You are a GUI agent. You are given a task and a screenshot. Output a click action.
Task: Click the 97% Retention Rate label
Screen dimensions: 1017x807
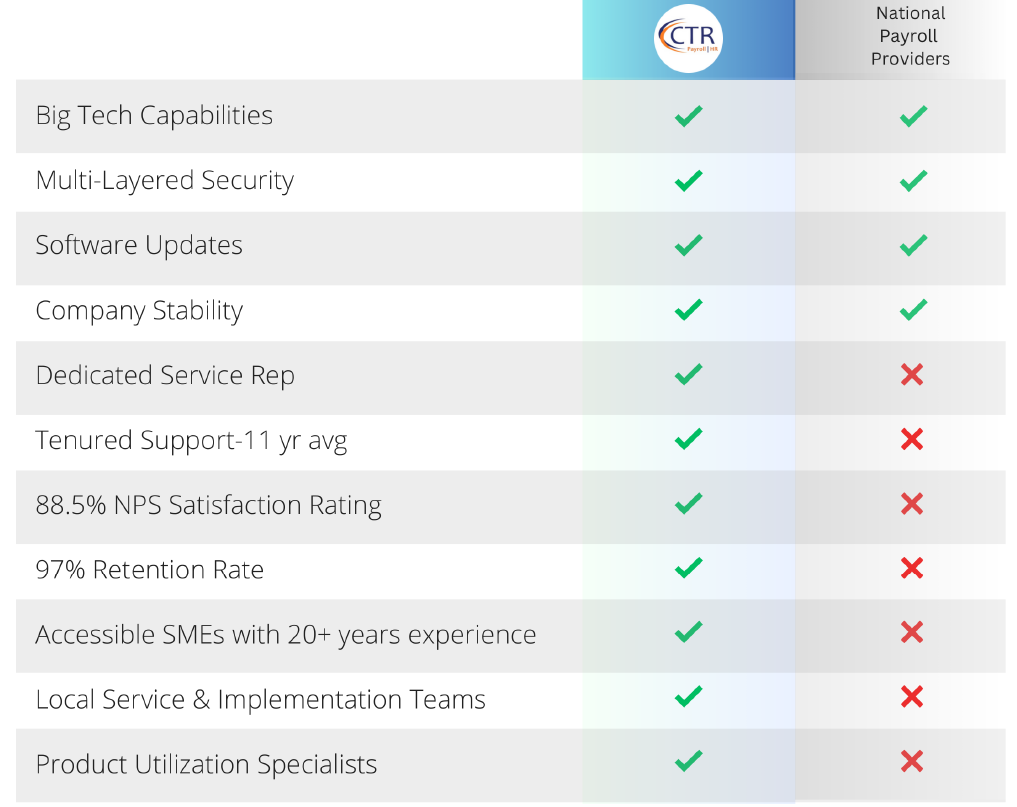pos(150,570)
